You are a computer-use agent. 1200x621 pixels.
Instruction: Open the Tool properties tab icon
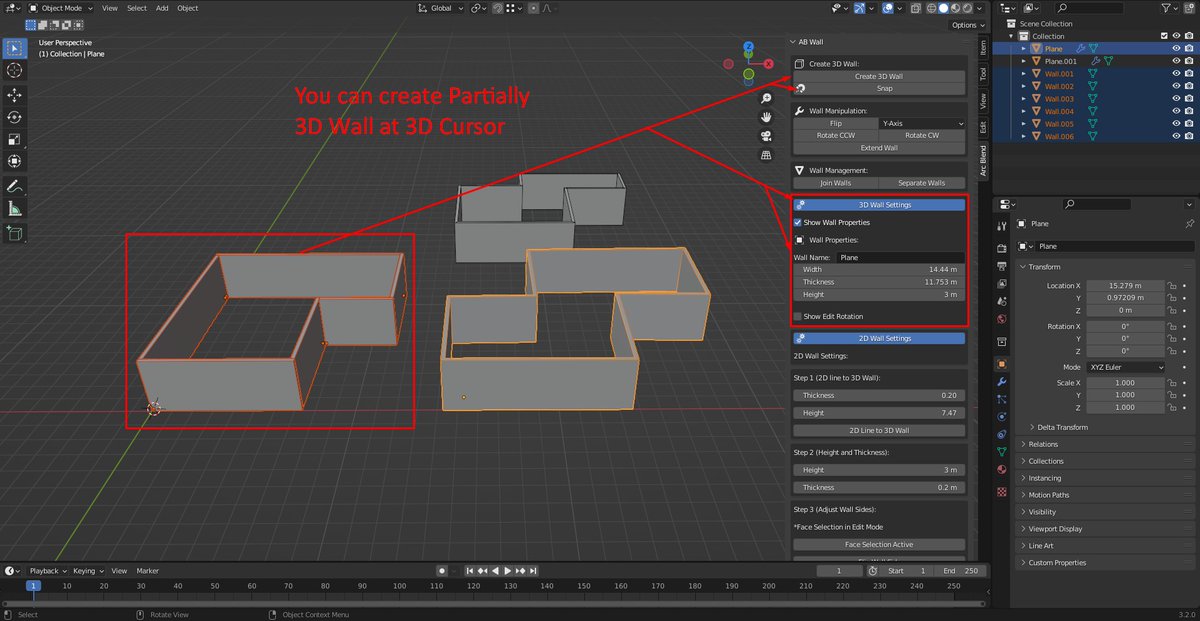(1002, 224)
